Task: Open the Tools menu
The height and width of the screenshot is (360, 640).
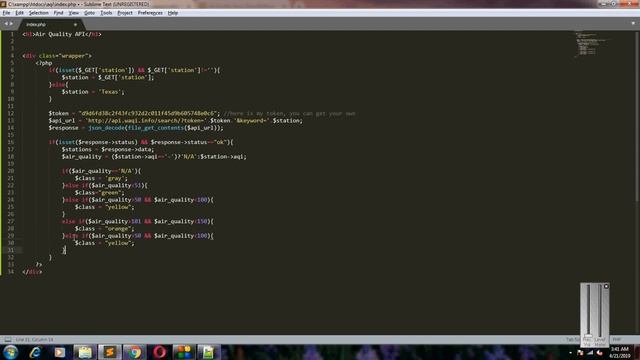Action: pyautogui.click(x=106, y=13)
